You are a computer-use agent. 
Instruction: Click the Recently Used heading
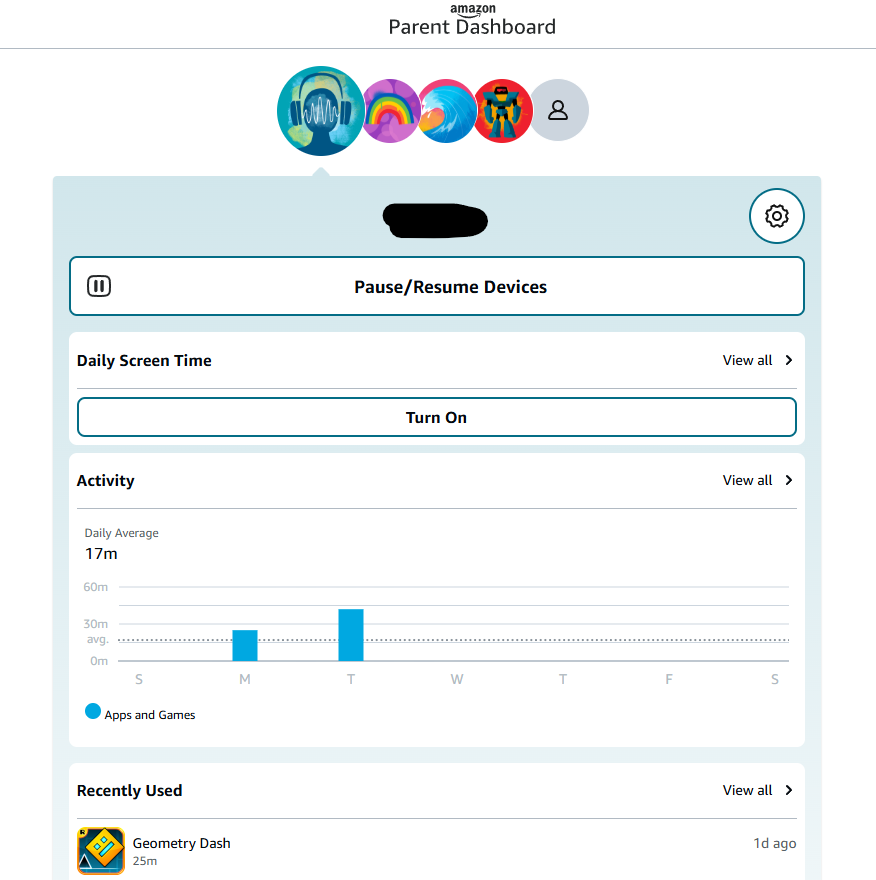point(130,791)
